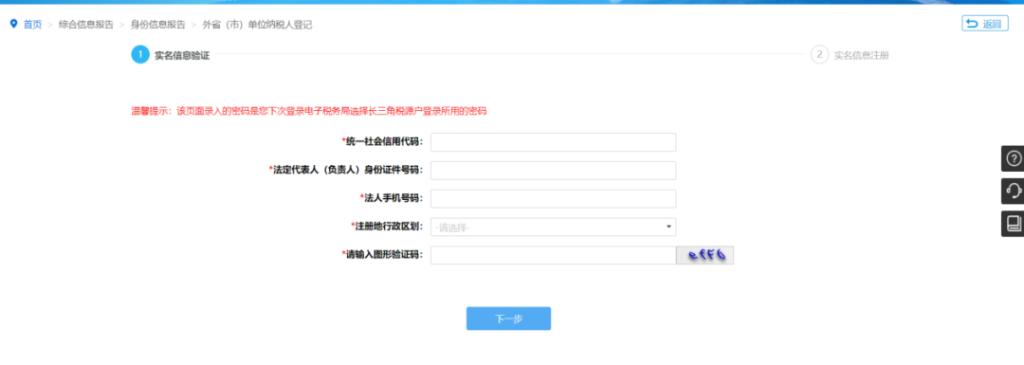Click the 外省（市）单位纳税人登记 breadcrumb
1024x365 pixels.
(257, 25)
